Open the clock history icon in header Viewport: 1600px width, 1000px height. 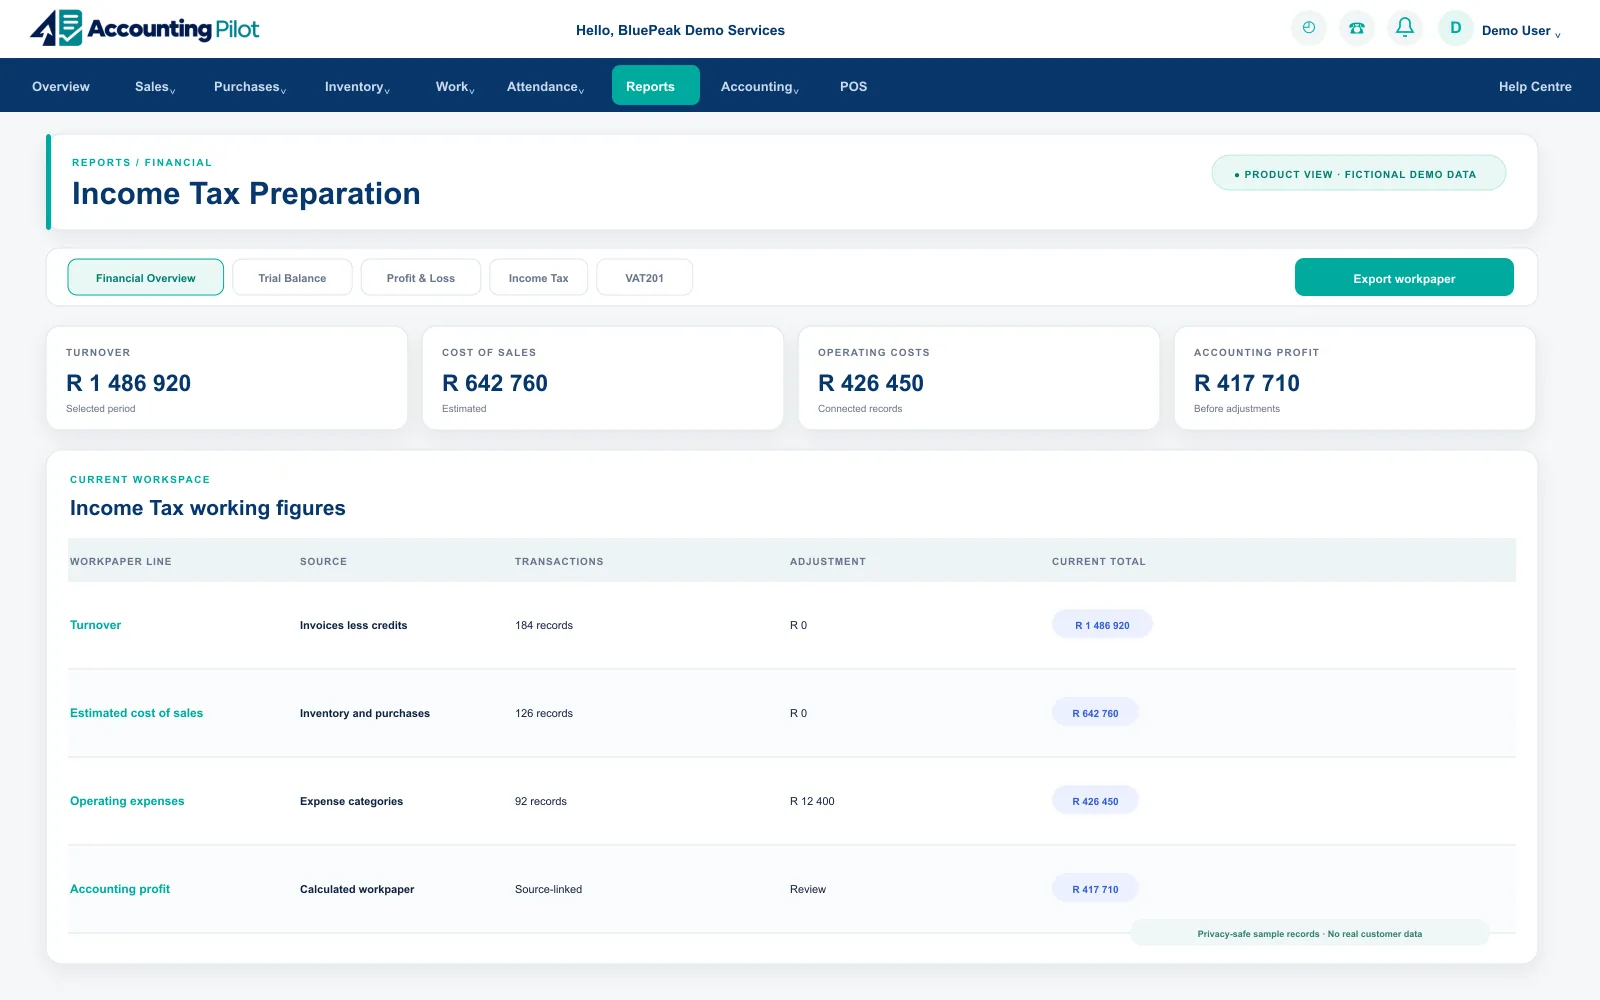[1308, 28]
